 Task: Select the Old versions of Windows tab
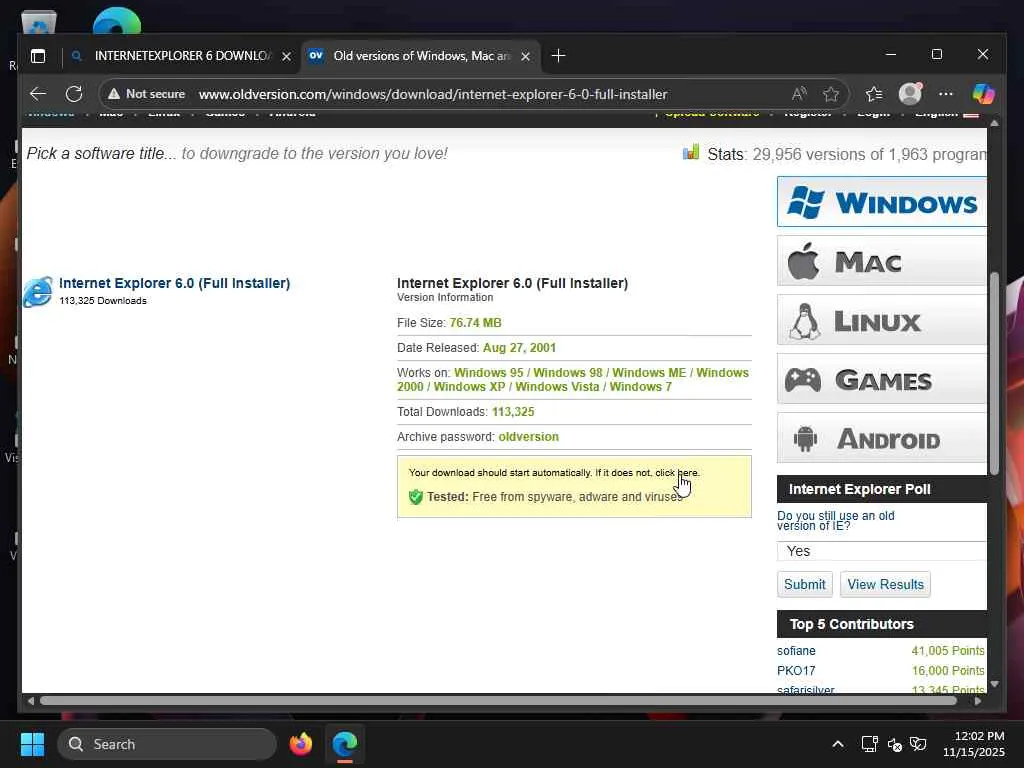click(x=421, y=56)
